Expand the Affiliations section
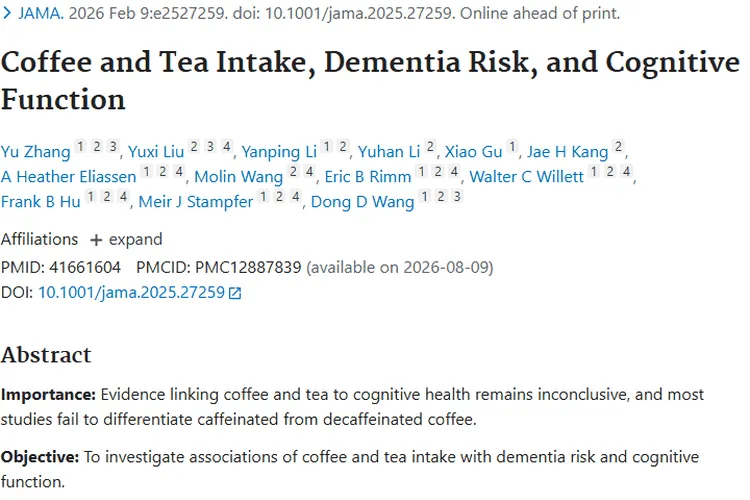Screen dimensions: 750x500 126,240
